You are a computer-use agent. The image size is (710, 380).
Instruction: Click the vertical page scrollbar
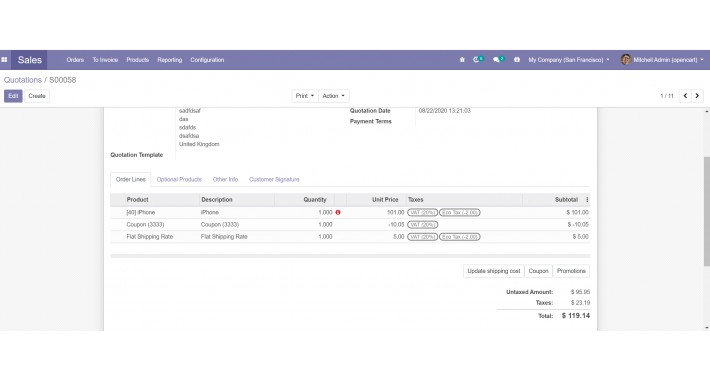[x=707, y=212]
